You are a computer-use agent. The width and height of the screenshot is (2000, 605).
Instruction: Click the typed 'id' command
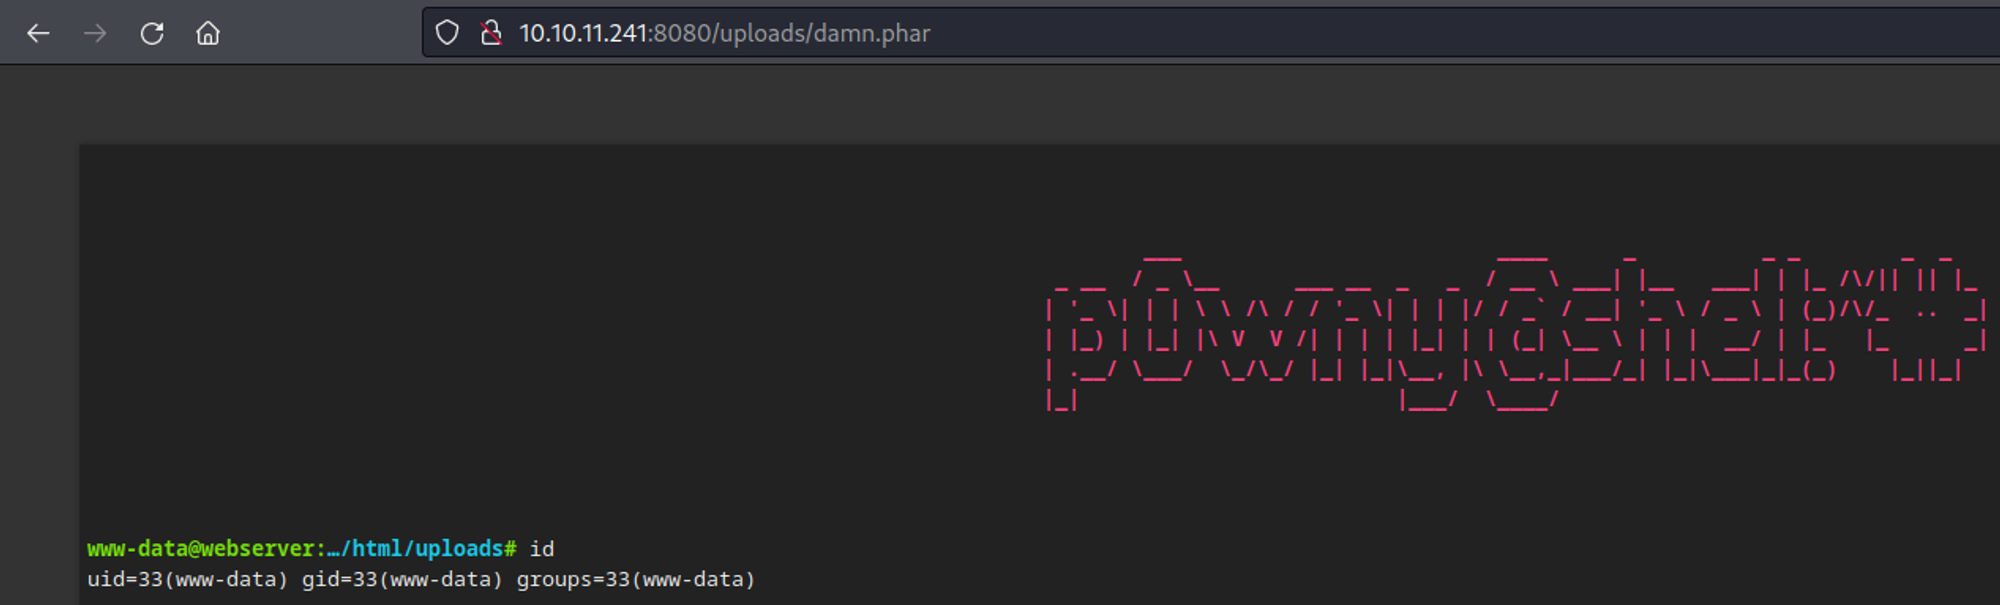(x=542, y=549)
